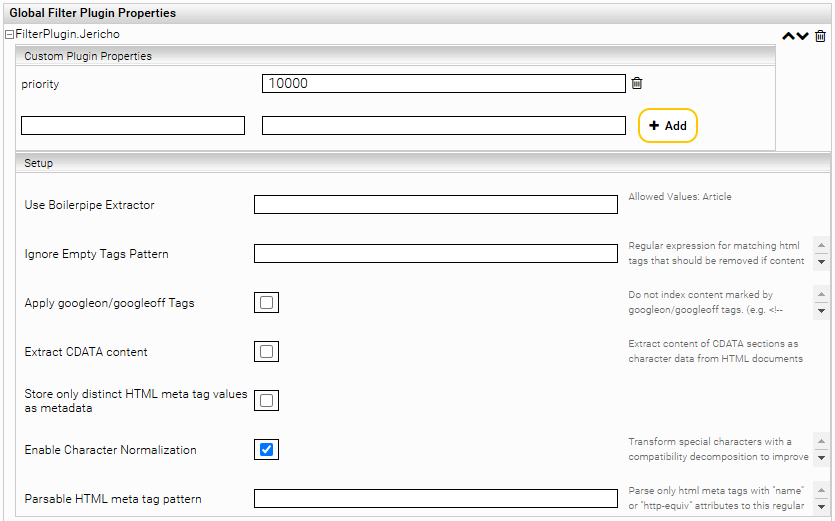This screenshot has height=521, width=835.
Task: Enable Extract CDATA content checkbox
Action: click(x=266, y=352)
